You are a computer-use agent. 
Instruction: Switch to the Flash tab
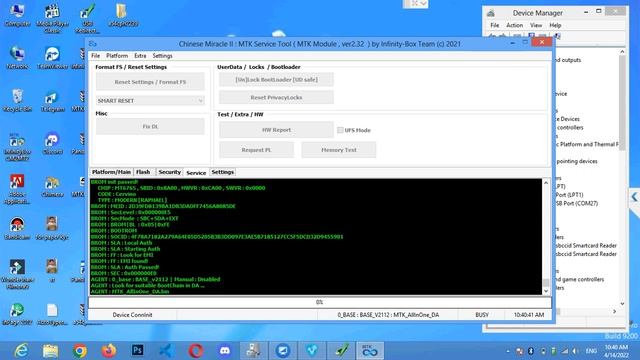tap(143, 172)
